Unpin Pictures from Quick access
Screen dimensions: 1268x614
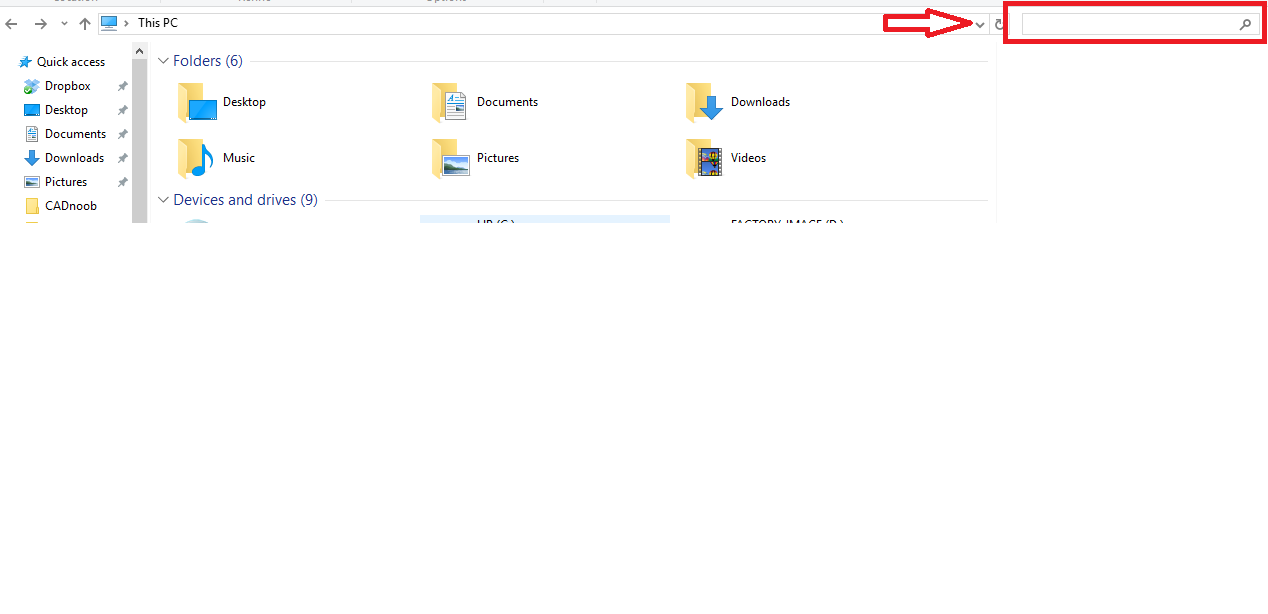[x=121, y=181]
